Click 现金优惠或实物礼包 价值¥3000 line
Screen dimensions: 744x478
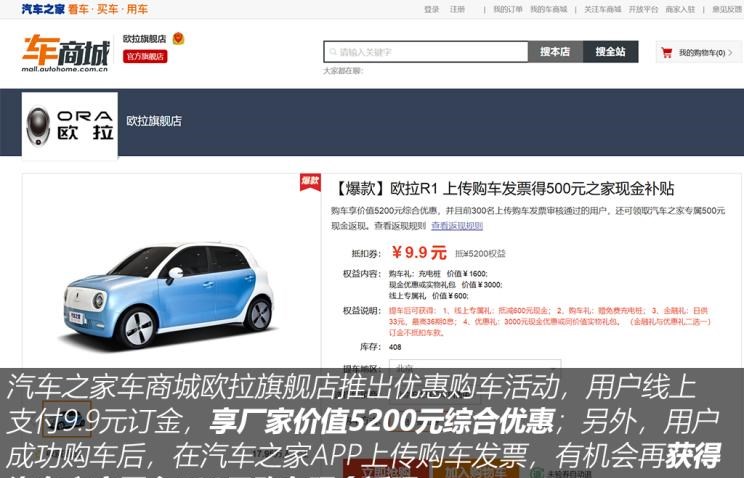coord(446,285)
